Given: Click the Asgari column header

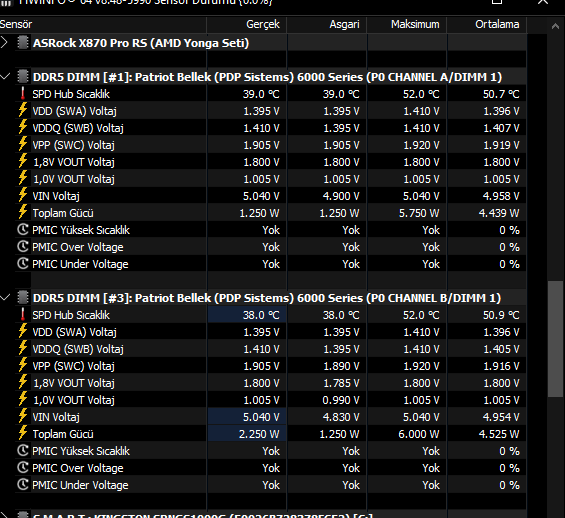Looking at the screenshot, I should click(327, 24).
